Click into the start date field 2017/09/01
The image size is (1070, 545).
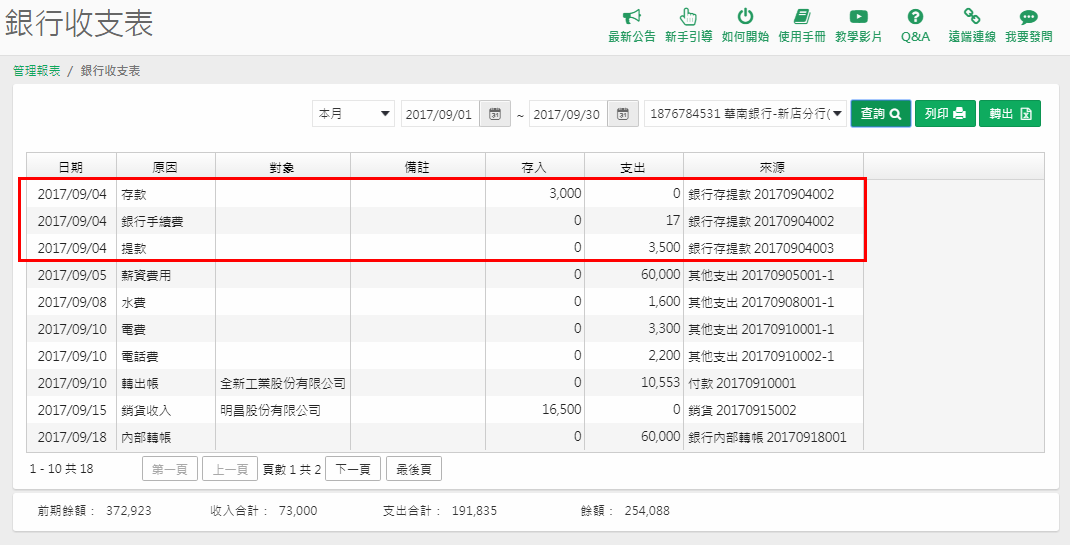coord(440,114)
